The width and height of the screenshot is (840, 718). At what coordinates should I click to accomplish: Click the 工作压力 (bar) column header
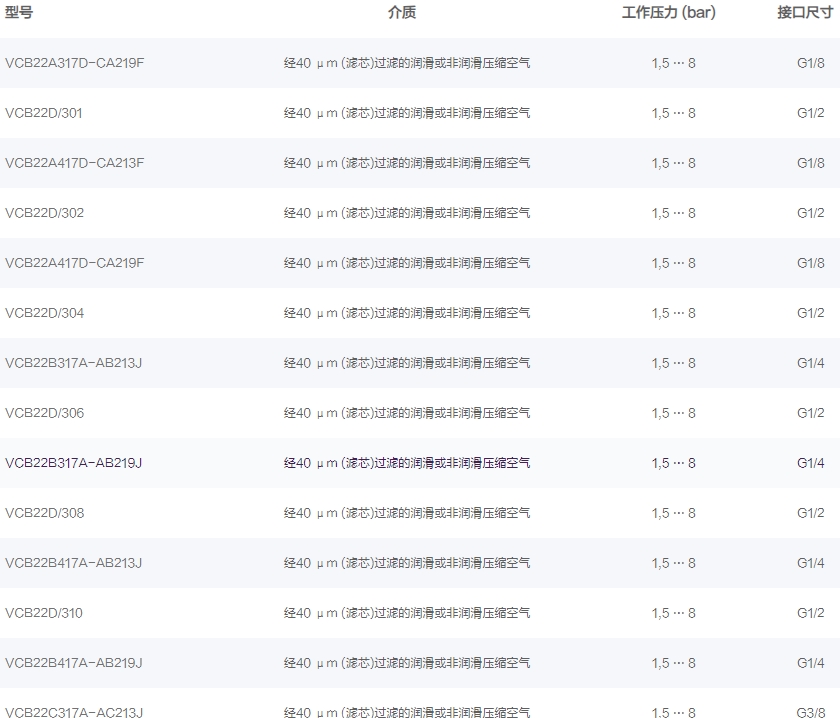669,12
